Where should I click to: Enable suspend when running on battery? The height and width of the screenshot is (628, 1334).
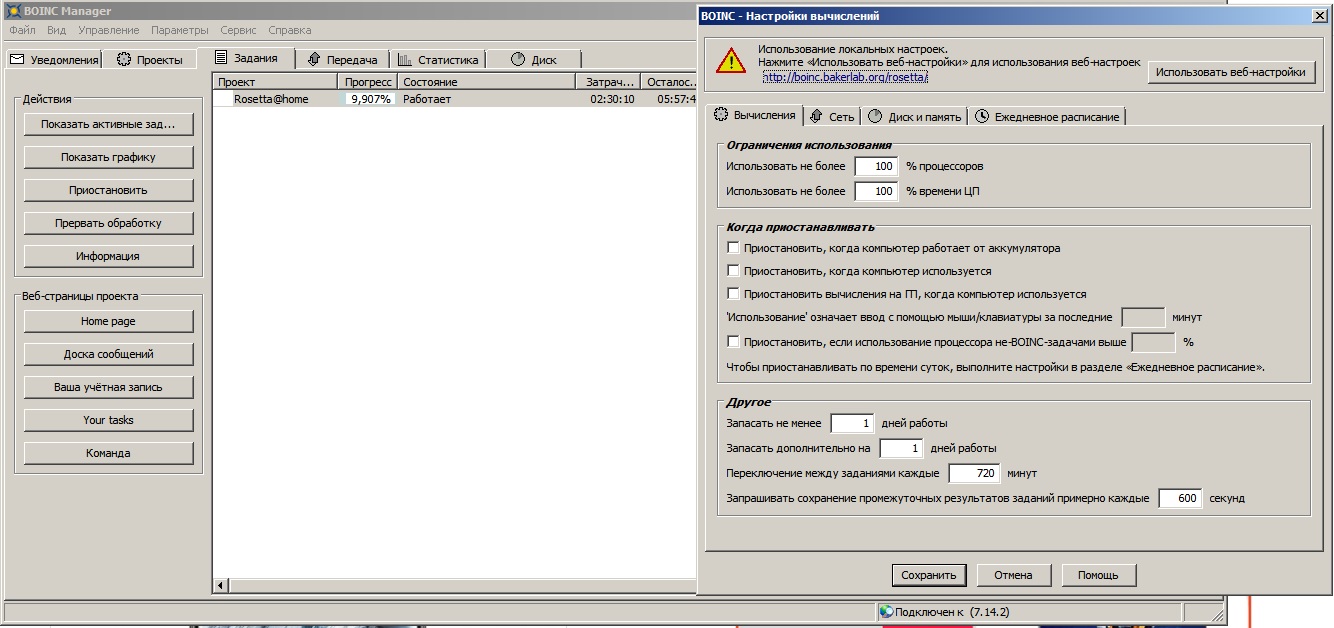click(734, 247)
